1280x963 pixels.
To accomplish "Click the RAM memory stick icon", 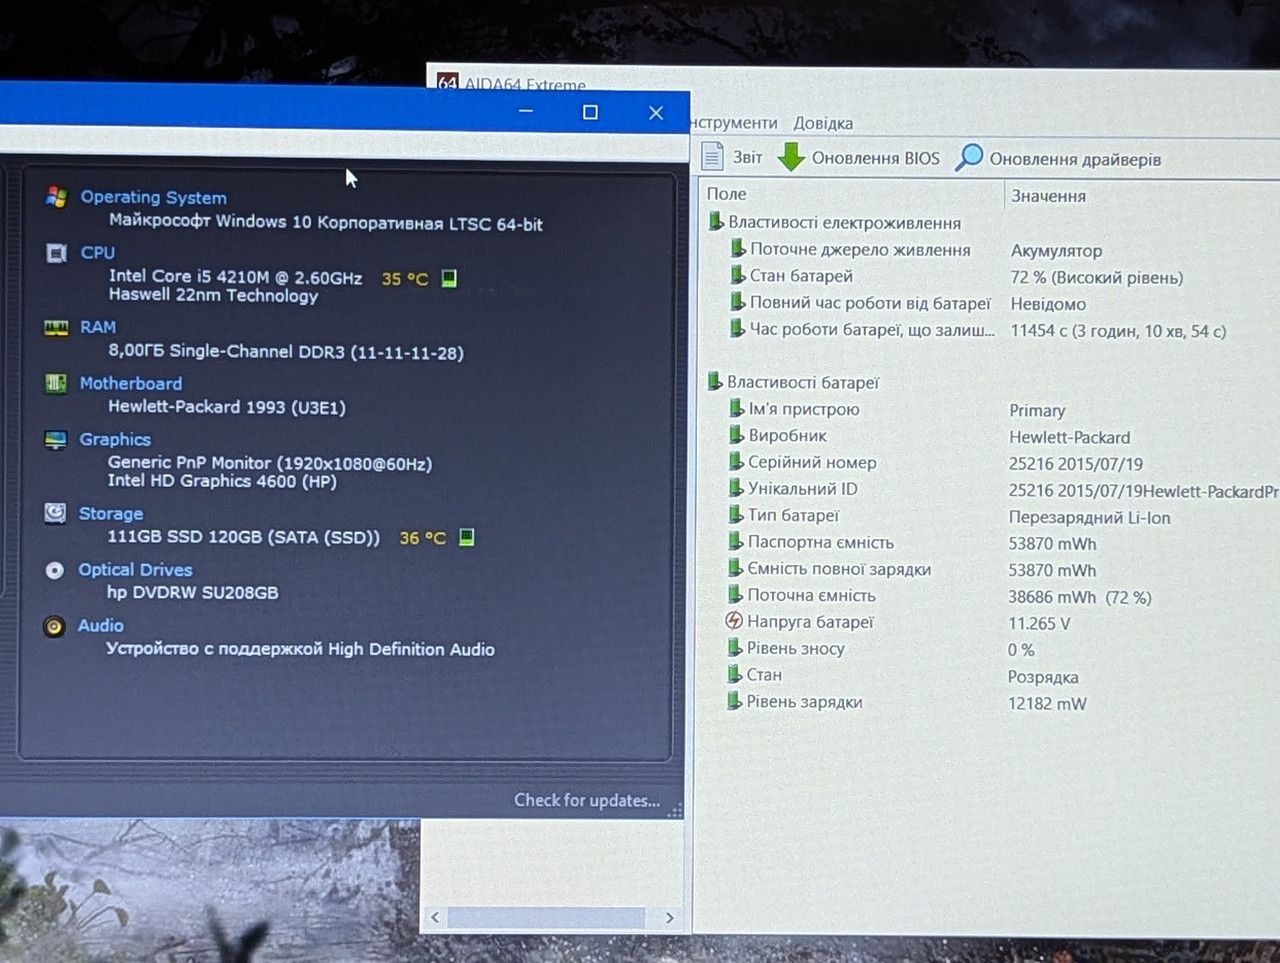I will click(56, 327).
